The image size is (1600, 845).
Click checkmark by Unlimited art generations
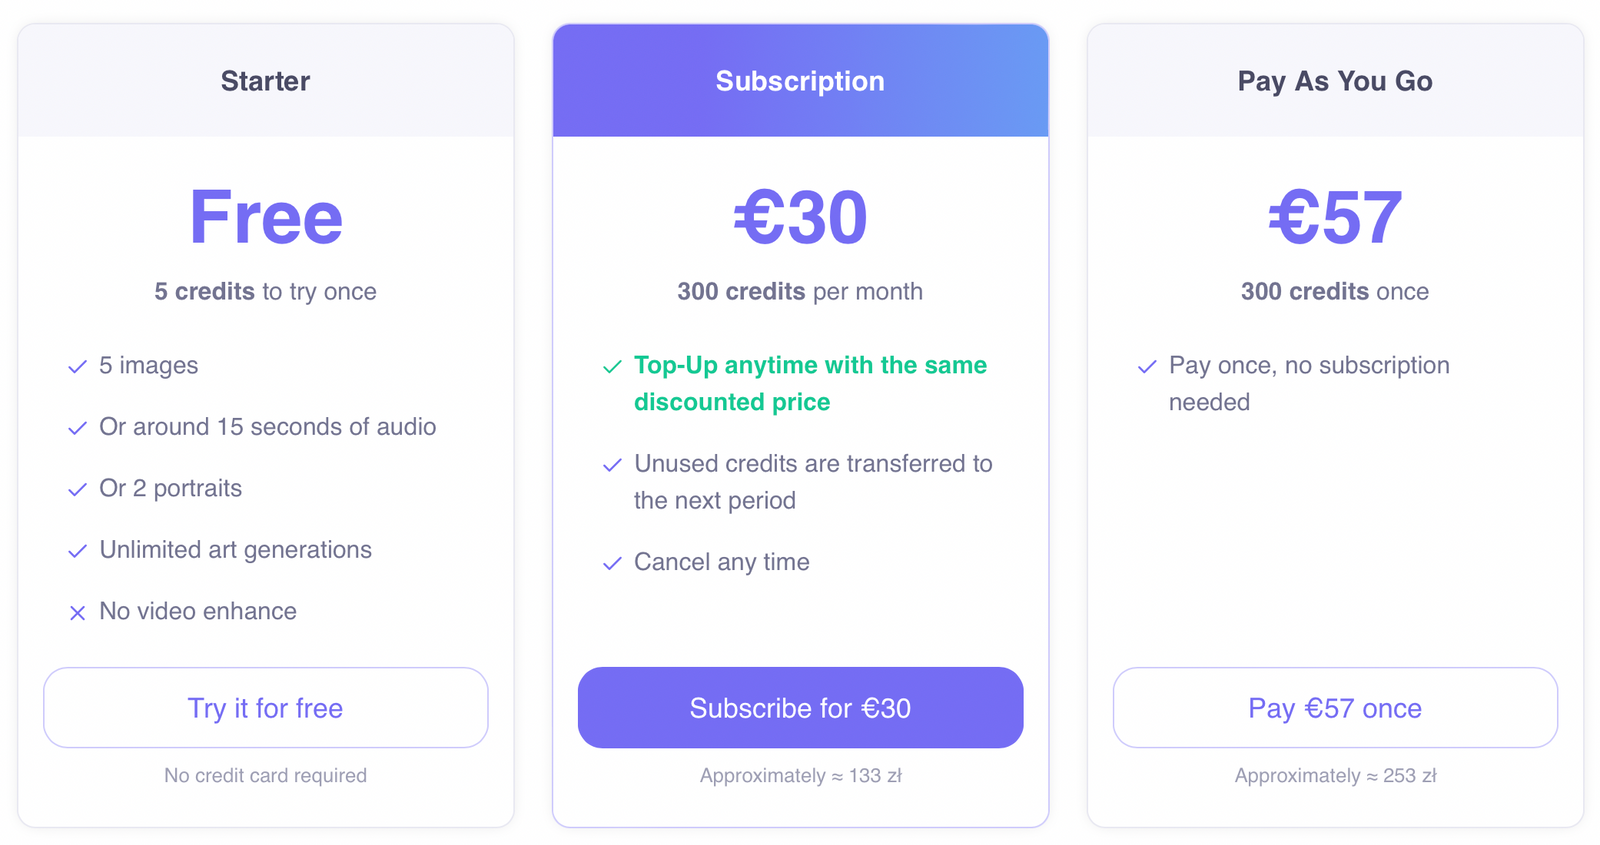77,551
